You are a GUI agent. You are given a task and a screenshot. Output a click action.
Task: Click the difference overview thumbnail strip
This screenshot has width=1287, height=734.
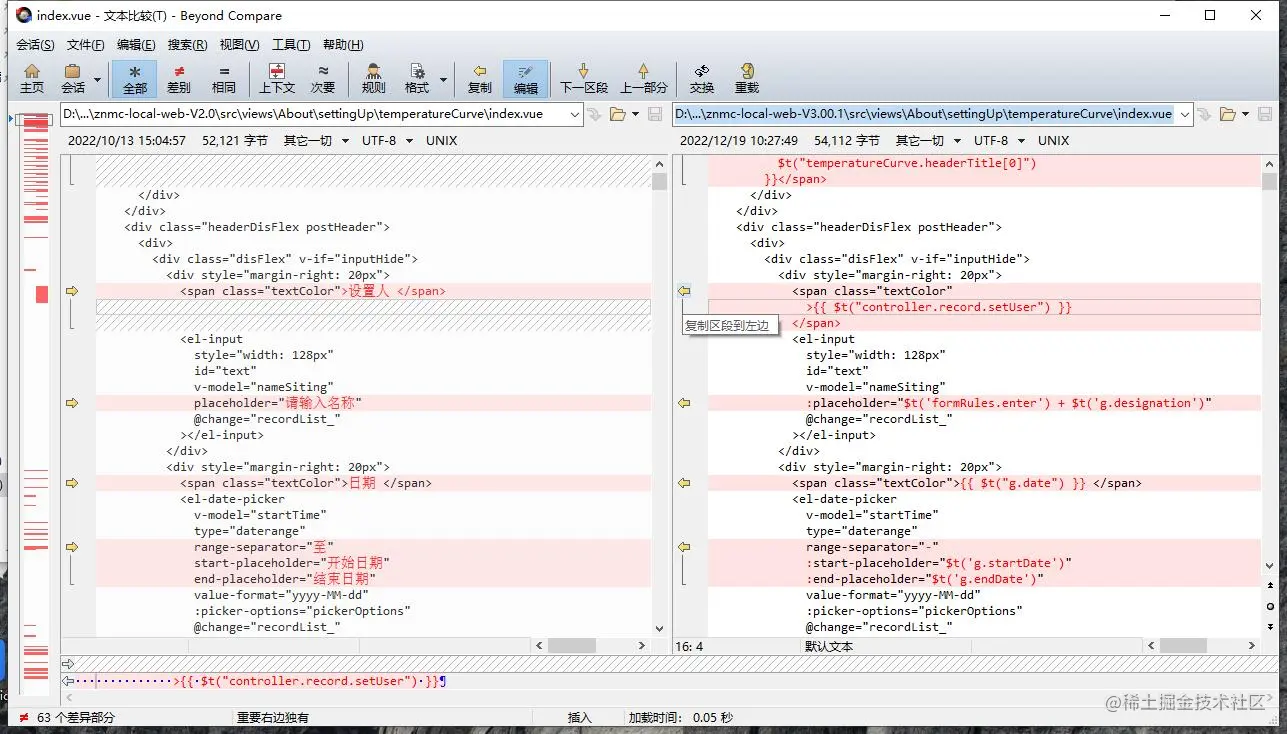tap(36, 404)
